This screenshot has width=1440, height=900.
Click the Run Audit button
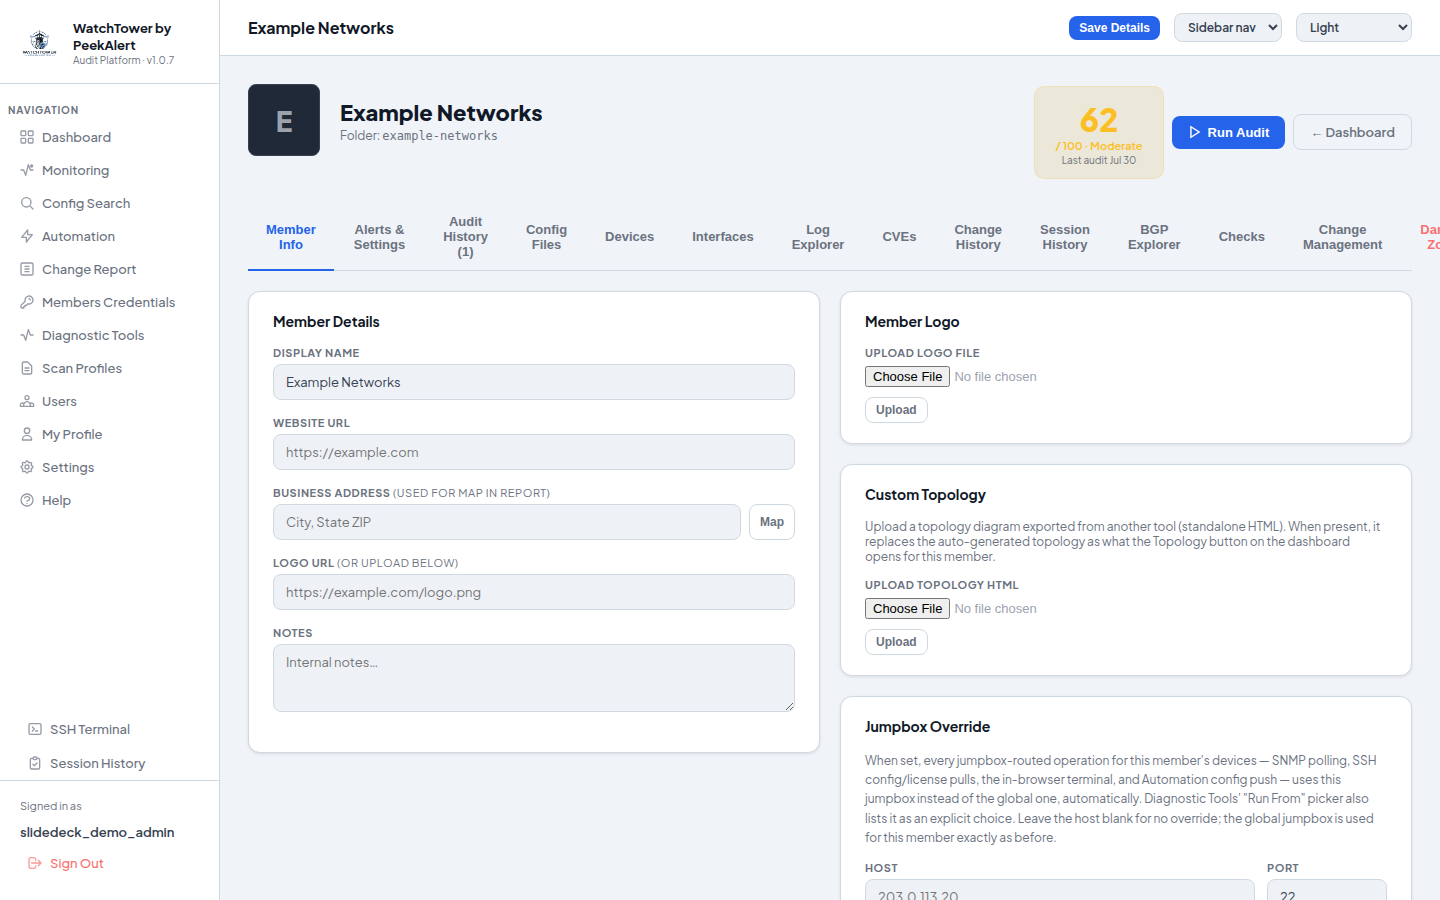click(1228, 132)
